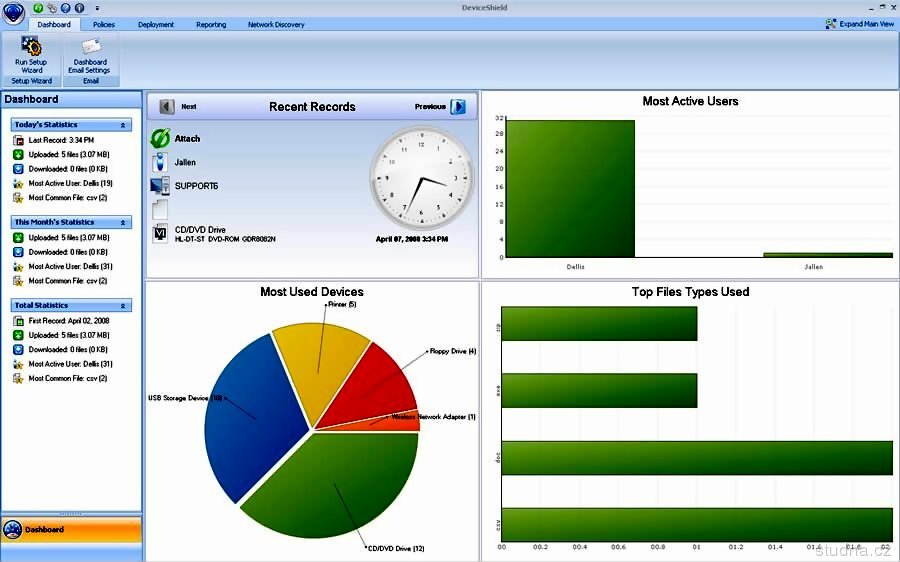Click the Downloaded icon in Total Statistics

(18, 350)
